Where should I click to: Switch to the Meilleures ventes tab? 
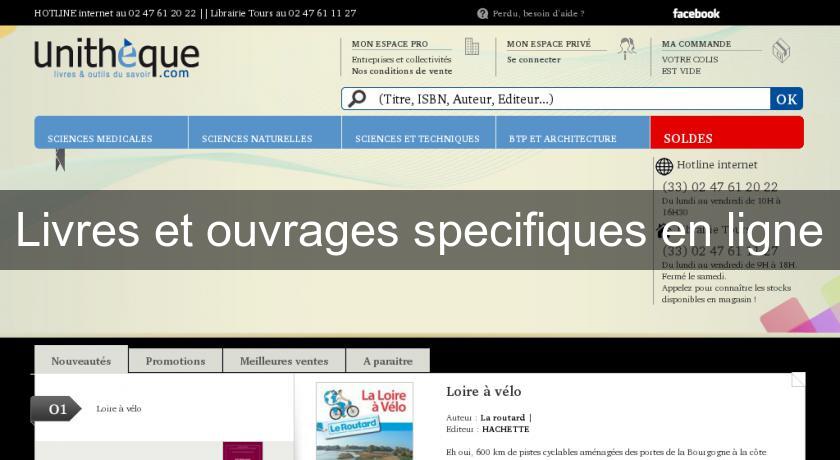click(284, 360)
